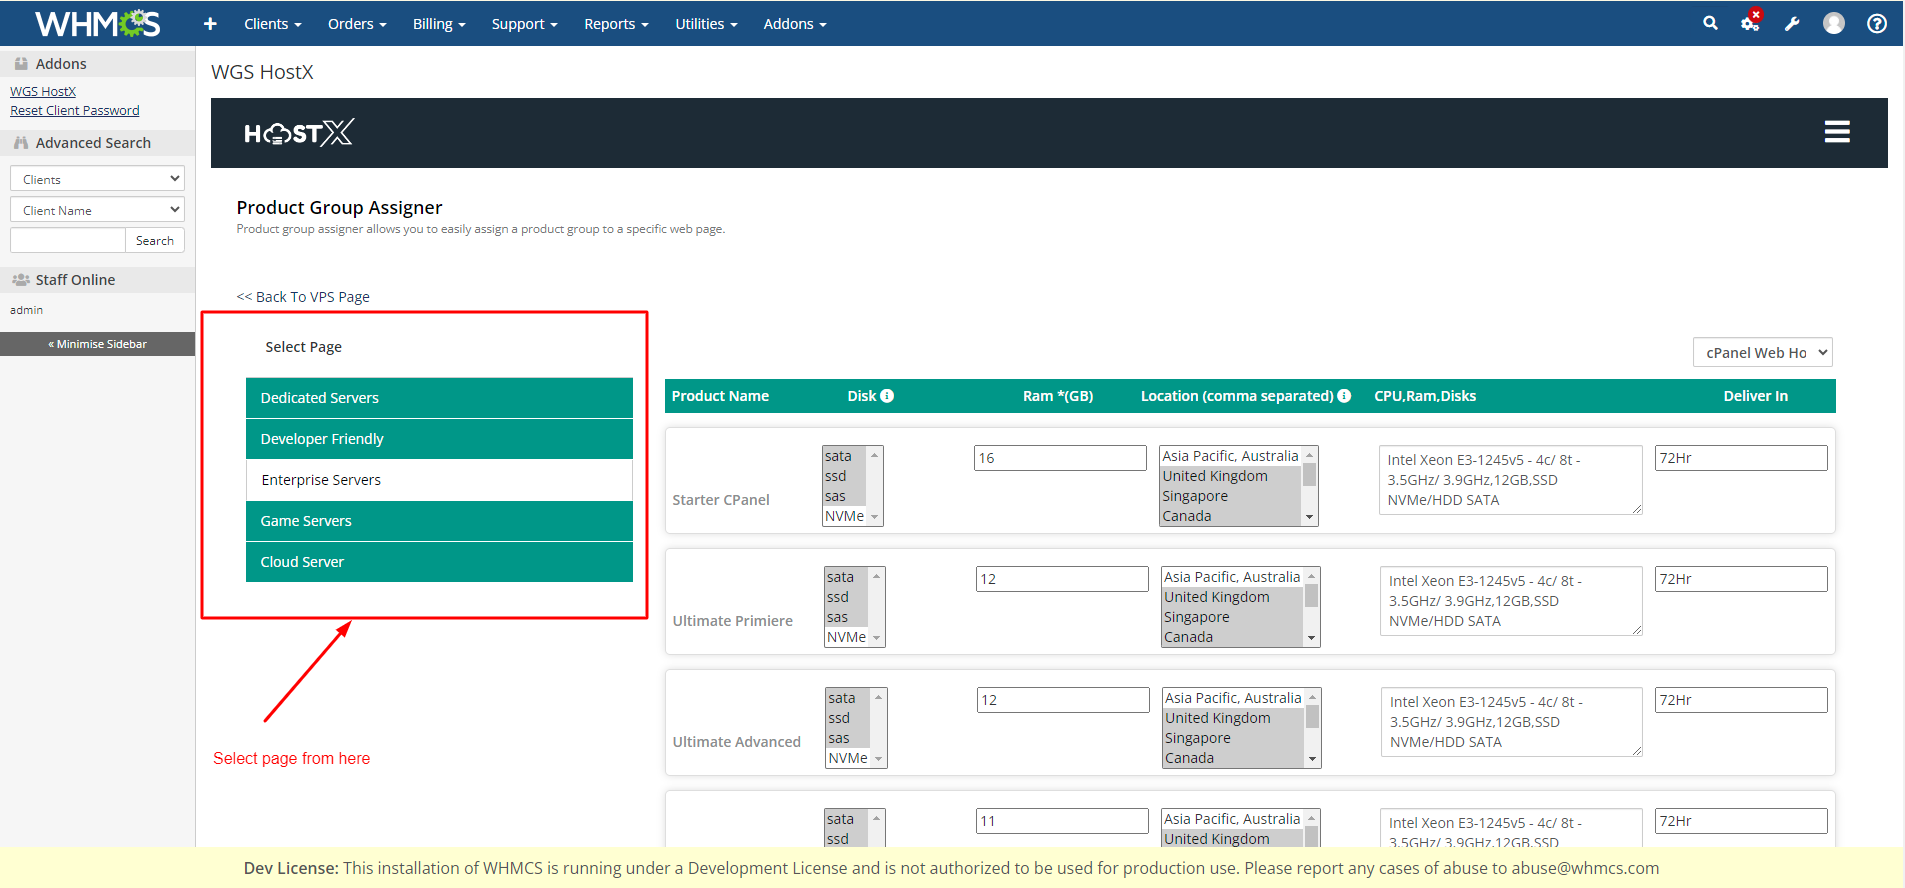Click the plus quick-add icon in navbar
The image size is (1905, 888).
(x=210, y=24)
